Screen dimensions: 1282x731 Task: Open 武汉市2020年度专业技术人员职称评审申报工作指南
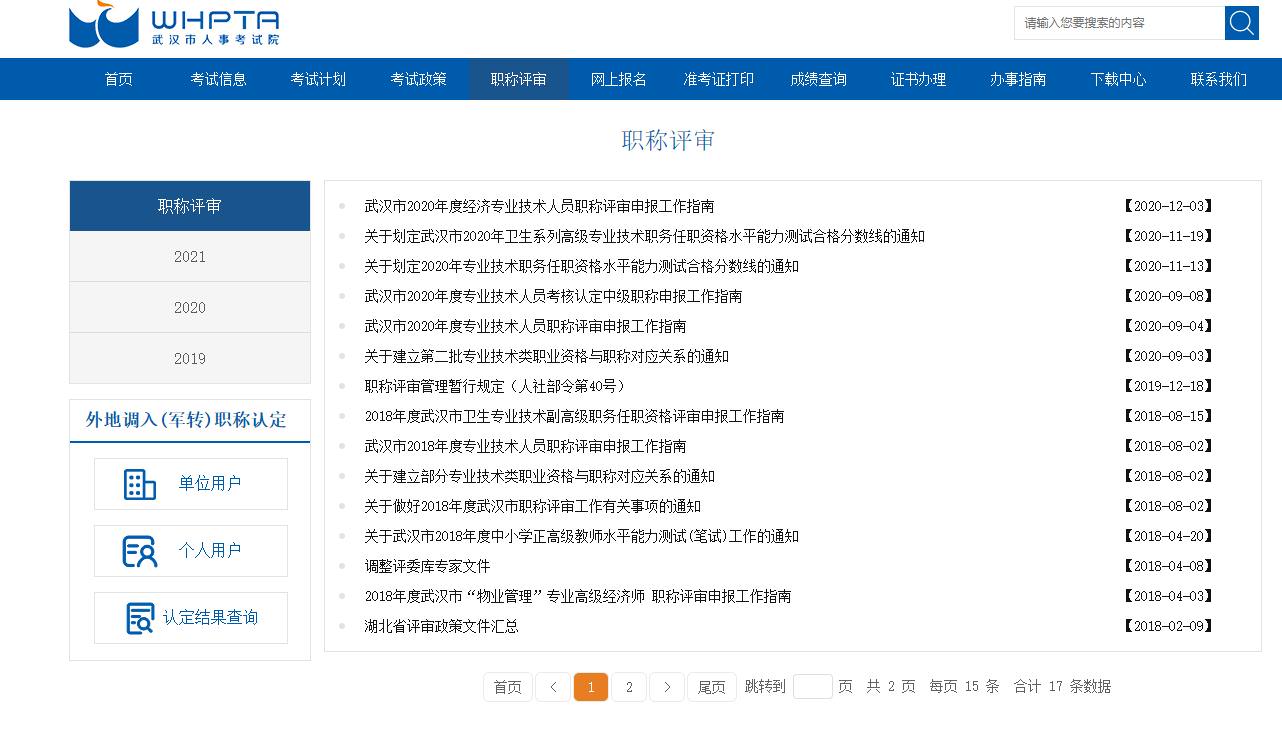[x=525, y=326]
